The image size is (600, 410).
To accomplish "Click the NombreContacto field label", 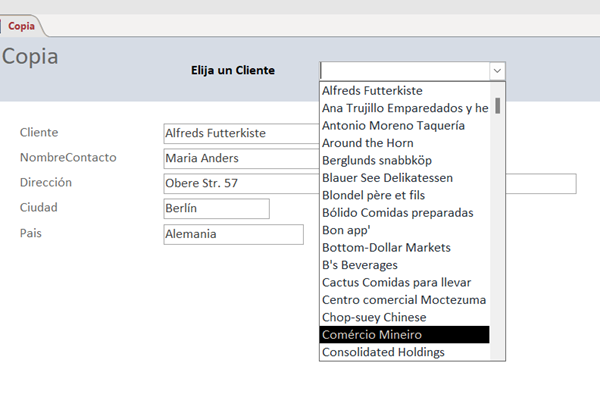I will [68, 157].
